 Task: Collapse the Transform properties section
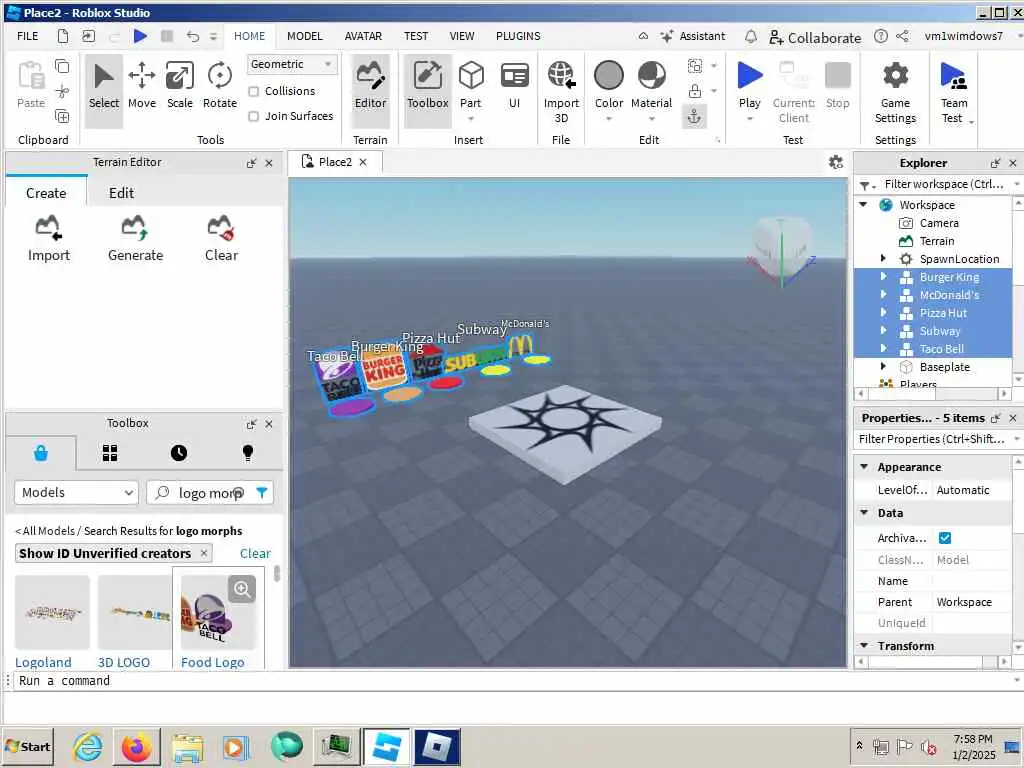point(864,645)
